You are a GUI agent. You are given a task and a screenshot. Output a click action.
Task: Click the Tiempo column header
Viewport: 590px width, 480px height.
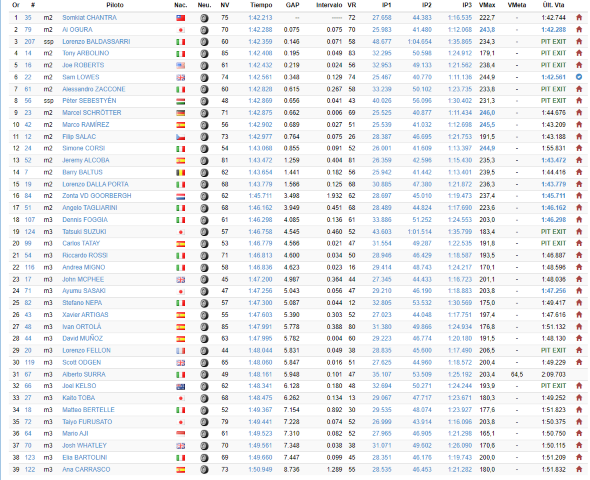point(261,5)
